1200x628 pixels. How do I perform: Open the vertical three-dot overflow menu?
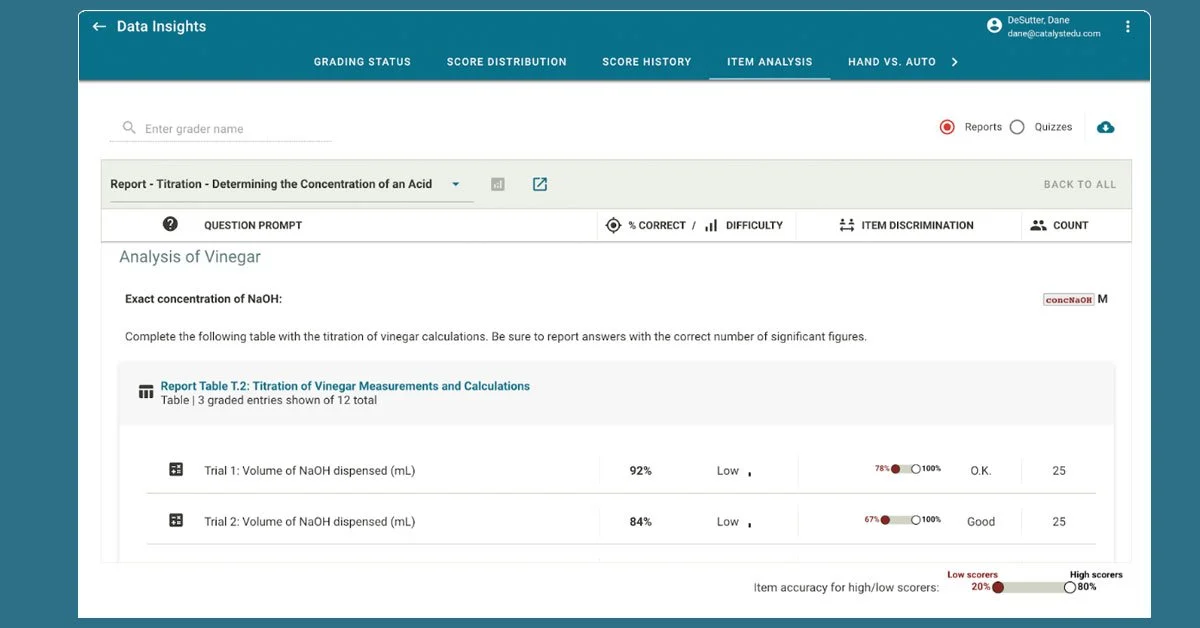point(1128,26)
